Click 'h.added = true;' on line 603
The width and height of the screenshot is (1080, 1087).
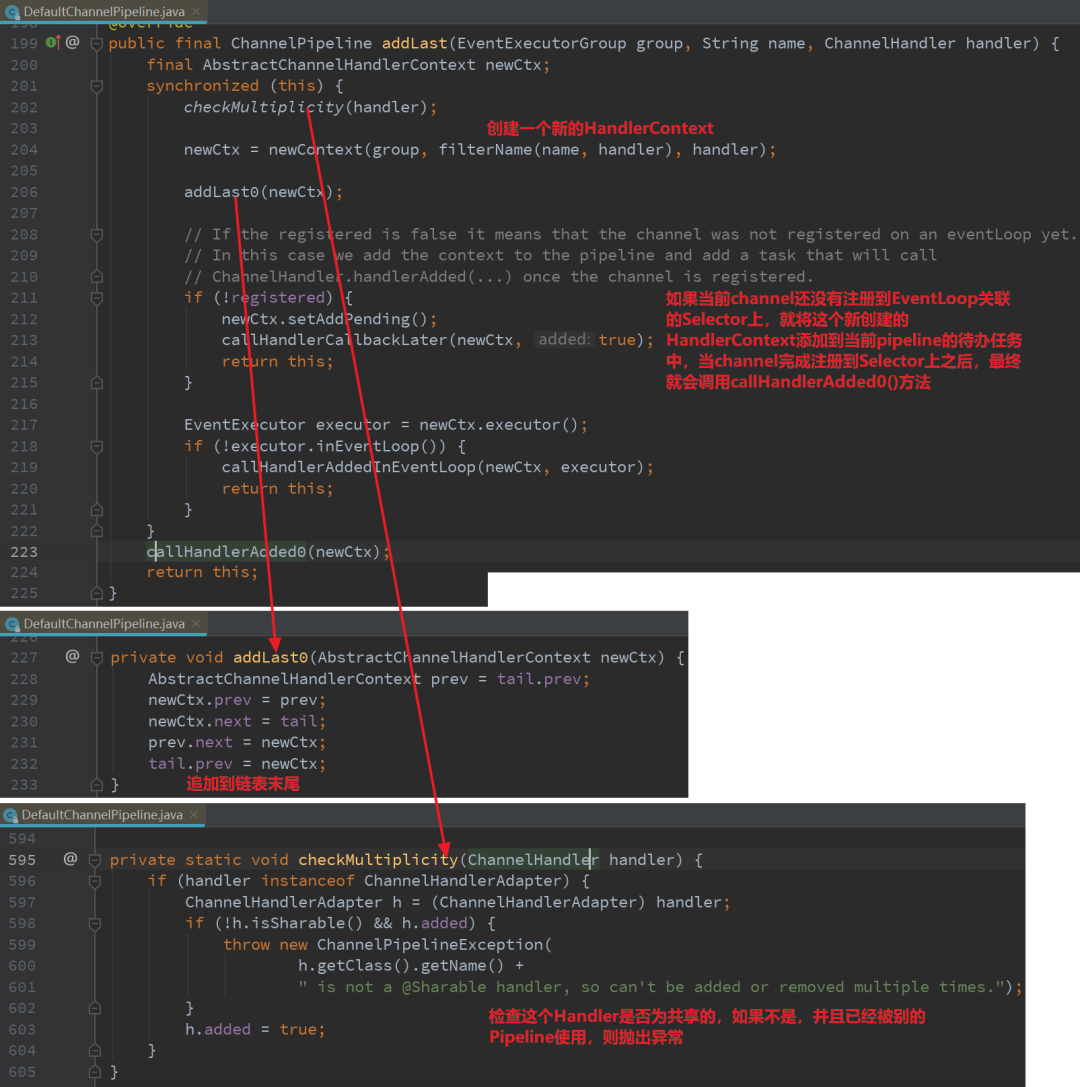coord(255,1029)
